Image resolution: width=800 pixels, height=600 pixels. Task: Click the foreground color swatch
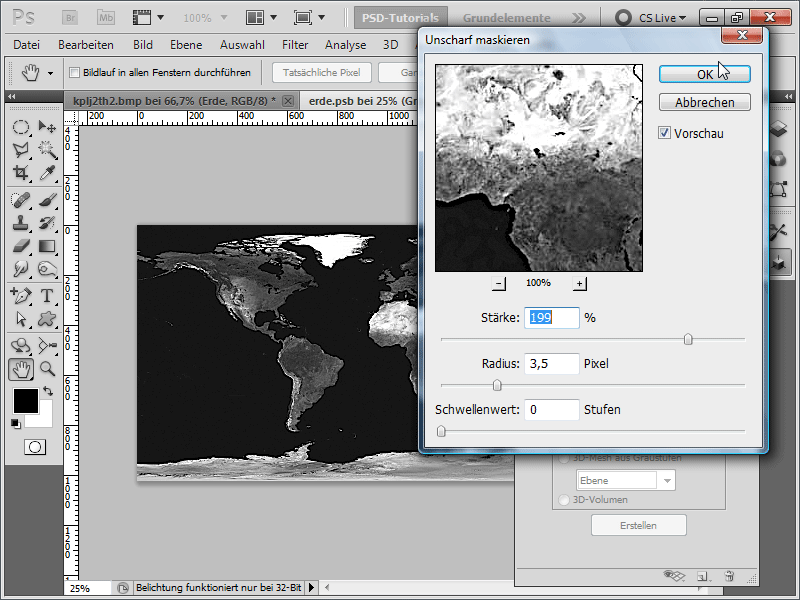coord(26,401)
